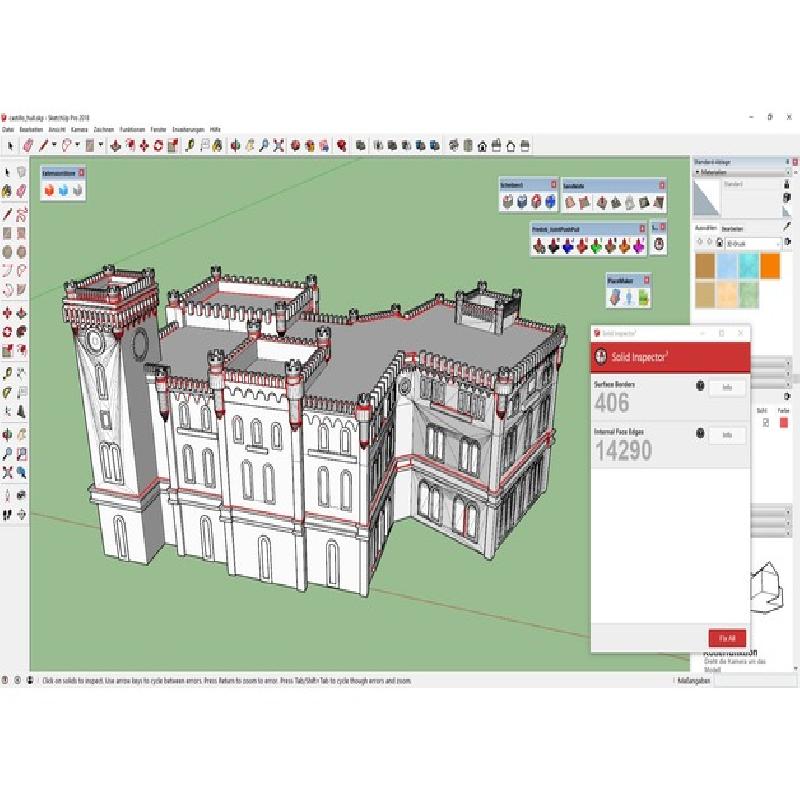Activate the Zoom magnifier in top toolbar

point(264,146)
